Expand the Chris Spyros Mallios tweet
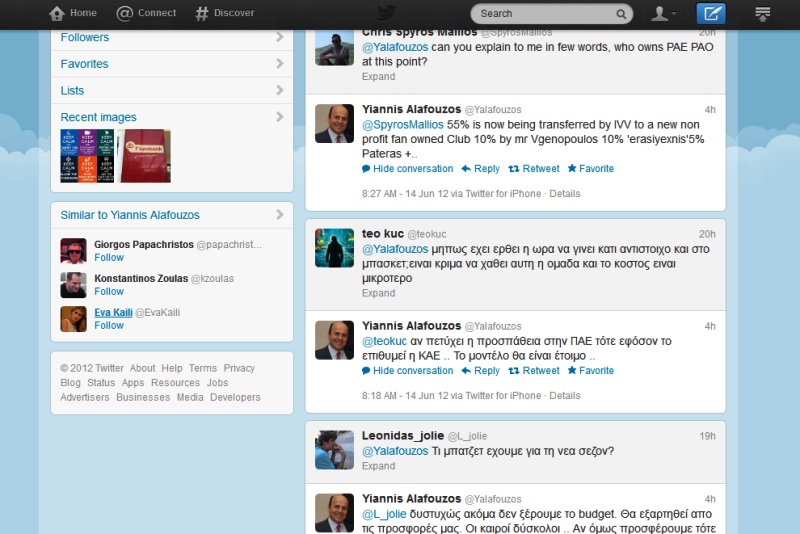Viewport: 800px width, 534px height. coord(378,77)
